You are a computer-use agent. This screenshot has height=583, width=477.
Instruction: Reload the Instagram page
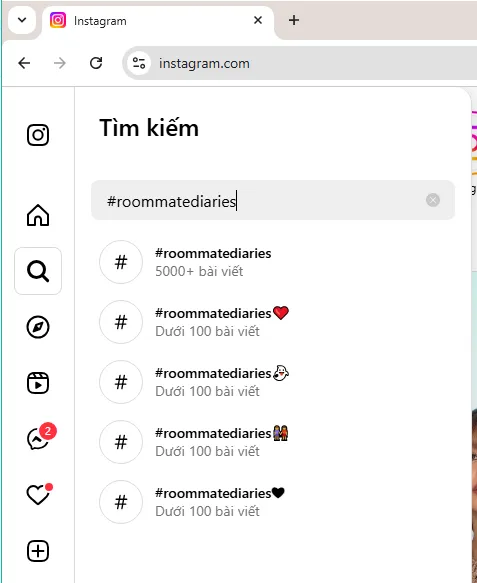click(x=96, y=63)
